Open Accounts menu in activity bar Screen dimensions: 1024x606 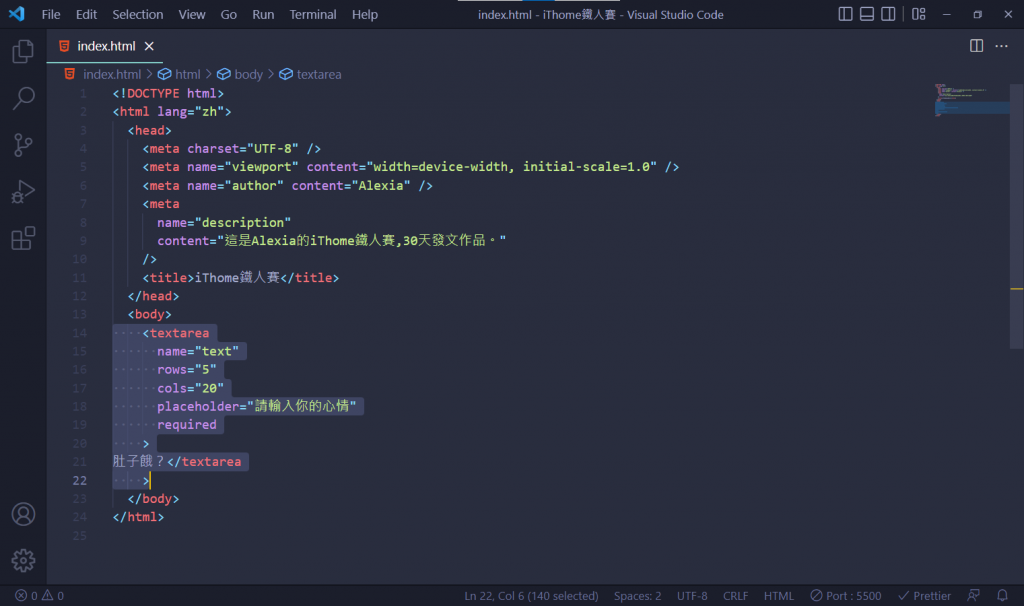tap(23, 515)
